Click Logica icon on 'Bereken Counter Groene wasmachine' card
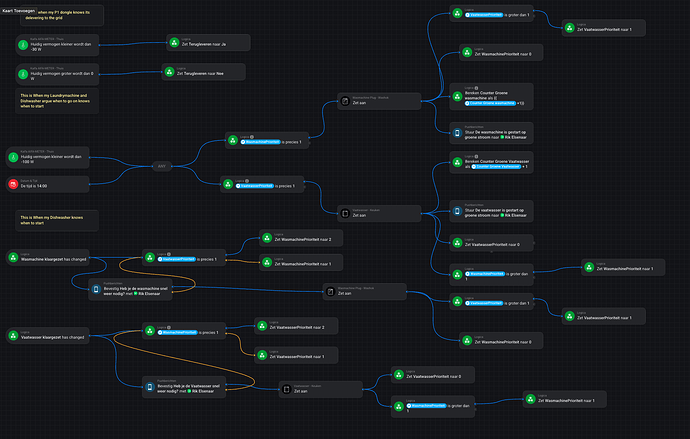690x439 pixels. coord(458,96)
